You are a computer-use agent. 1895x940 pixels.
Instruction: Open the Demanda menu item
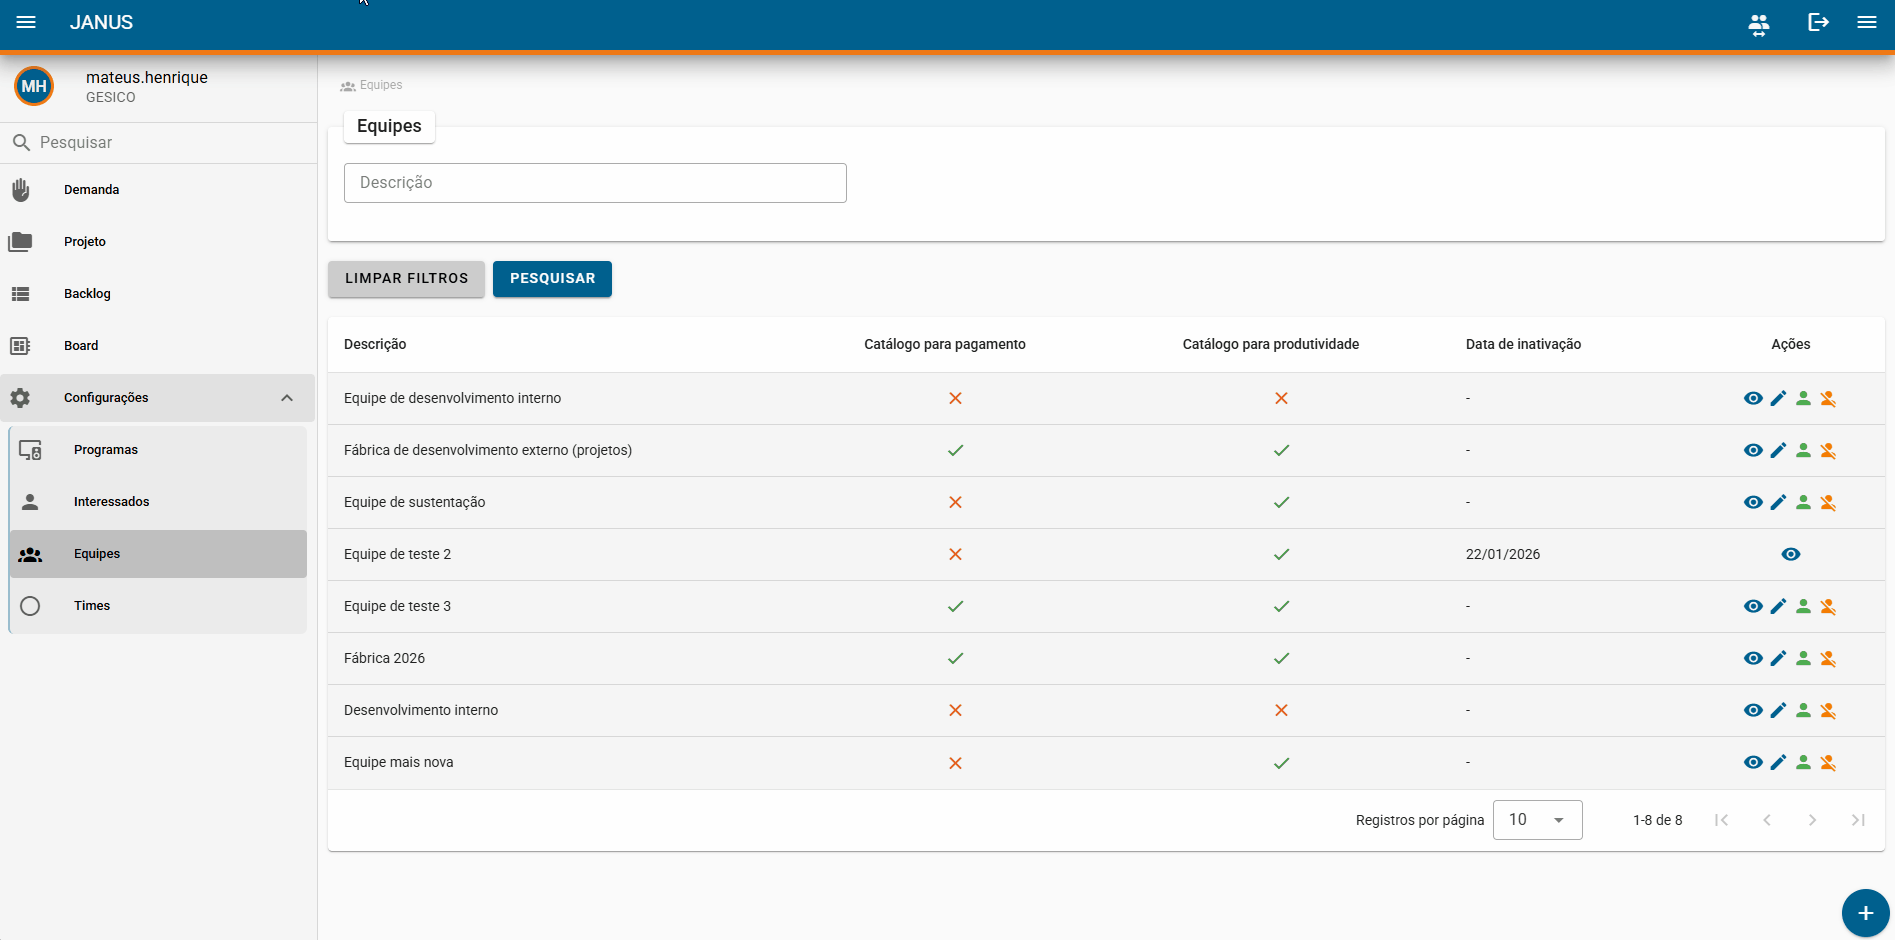158,190
